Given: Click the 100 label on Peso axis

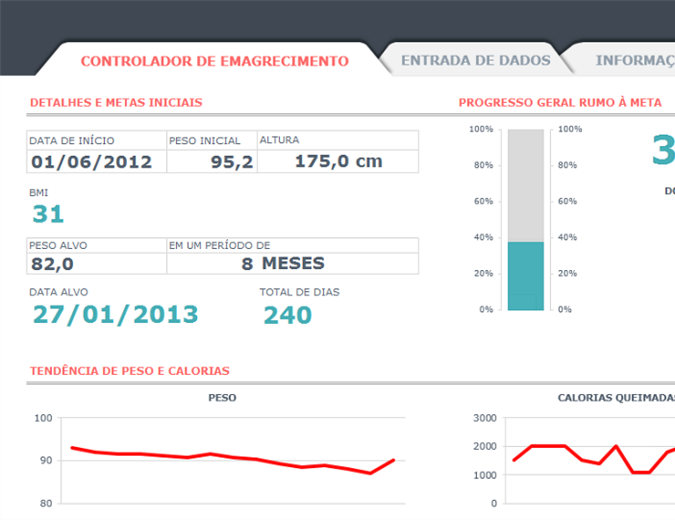Looking at the screenshot, I should point(43,418).
